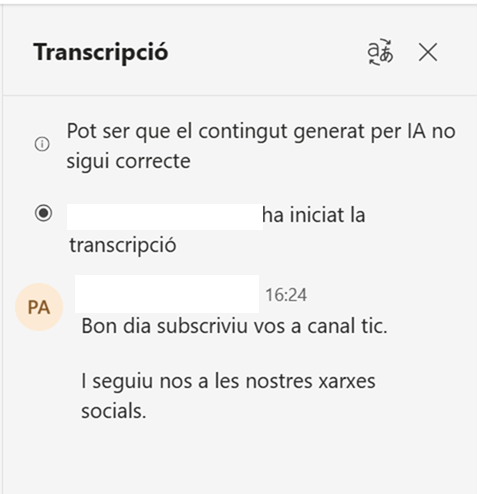
Task: Click the recording indicator icon
Action: coord(43,213)
